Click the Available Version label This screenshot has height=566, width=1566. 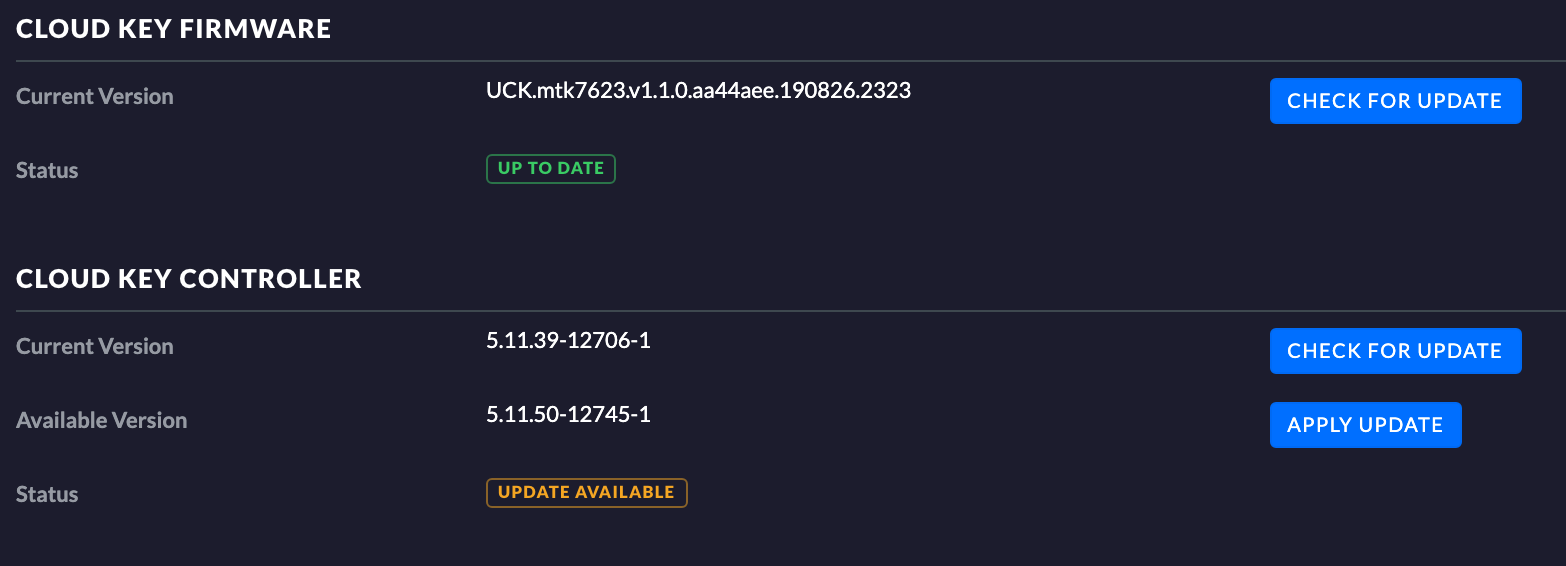(102, 421)
